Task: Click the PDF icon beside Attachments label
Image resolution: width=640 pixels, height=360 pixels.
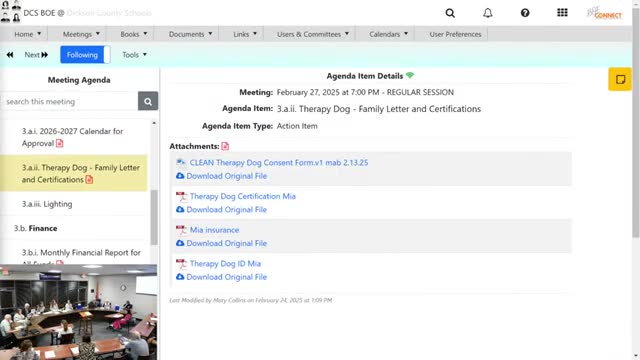Action: click(225, 146)
